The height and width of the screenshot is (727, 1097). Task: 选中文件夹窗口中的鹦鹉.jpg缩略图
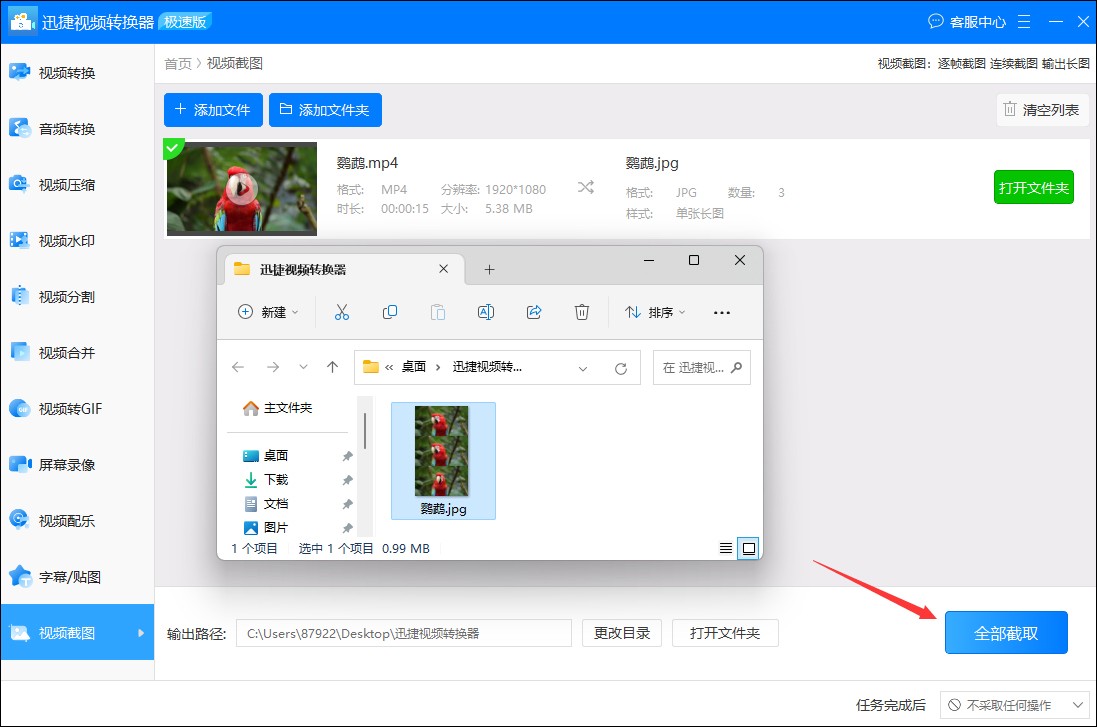(443, 452)
